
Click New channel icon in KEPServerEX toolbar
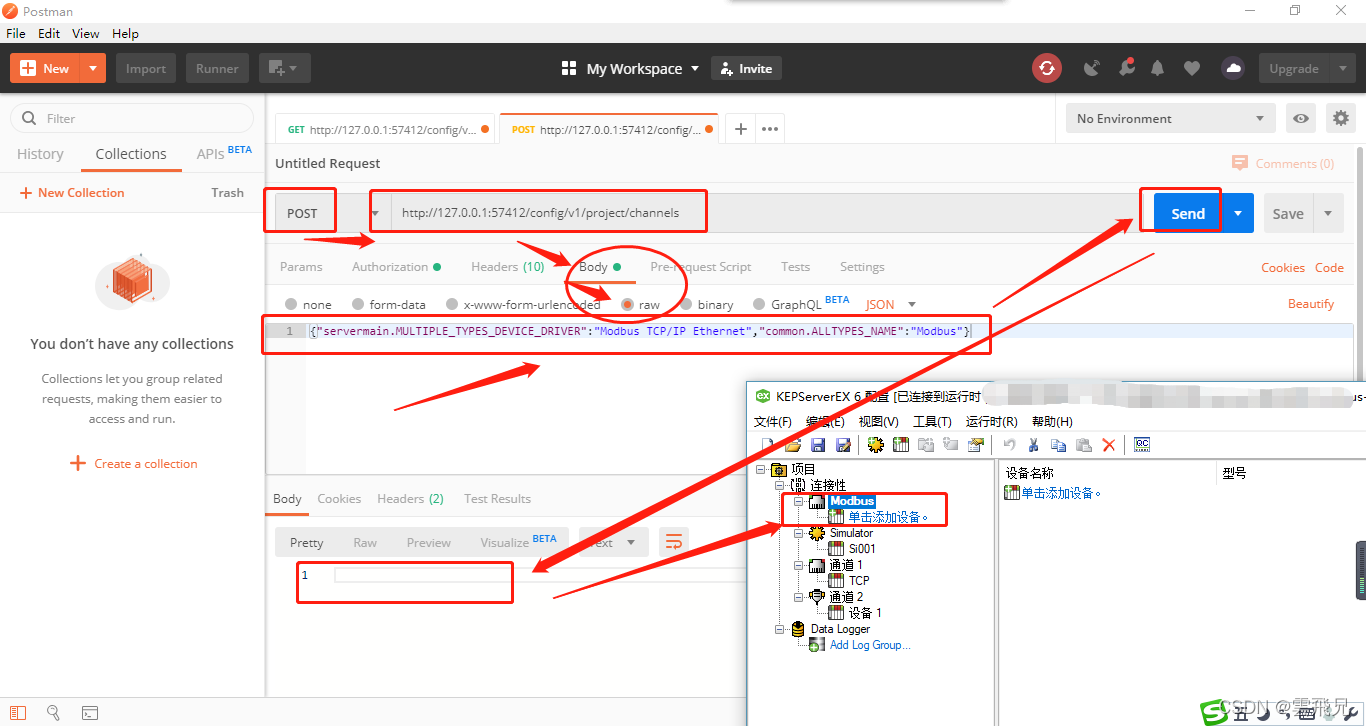[876, 445]
